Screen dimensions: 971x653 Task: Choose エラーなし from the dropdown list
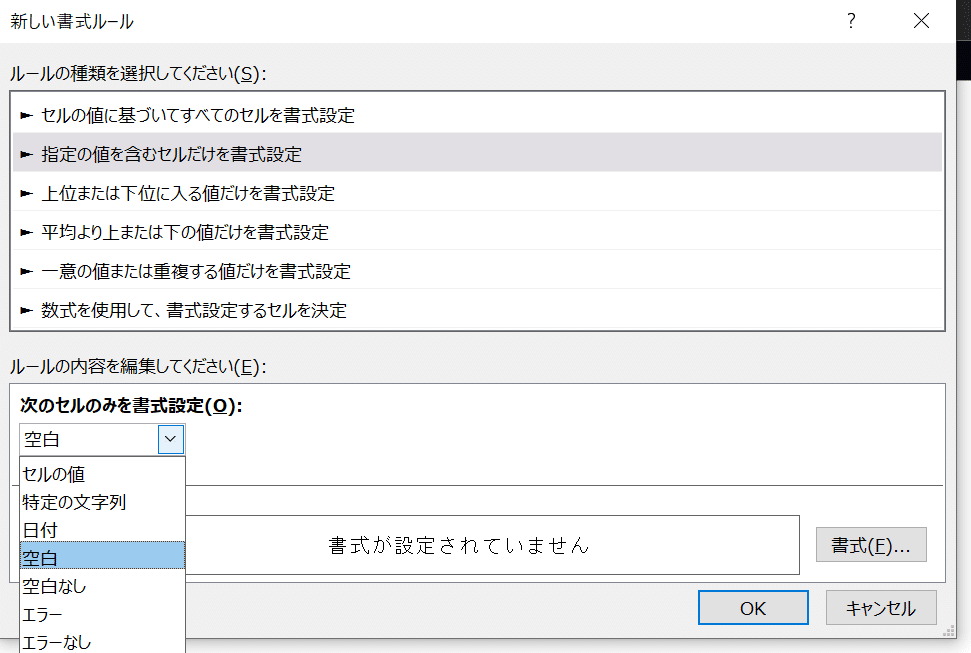coord(102,642)
